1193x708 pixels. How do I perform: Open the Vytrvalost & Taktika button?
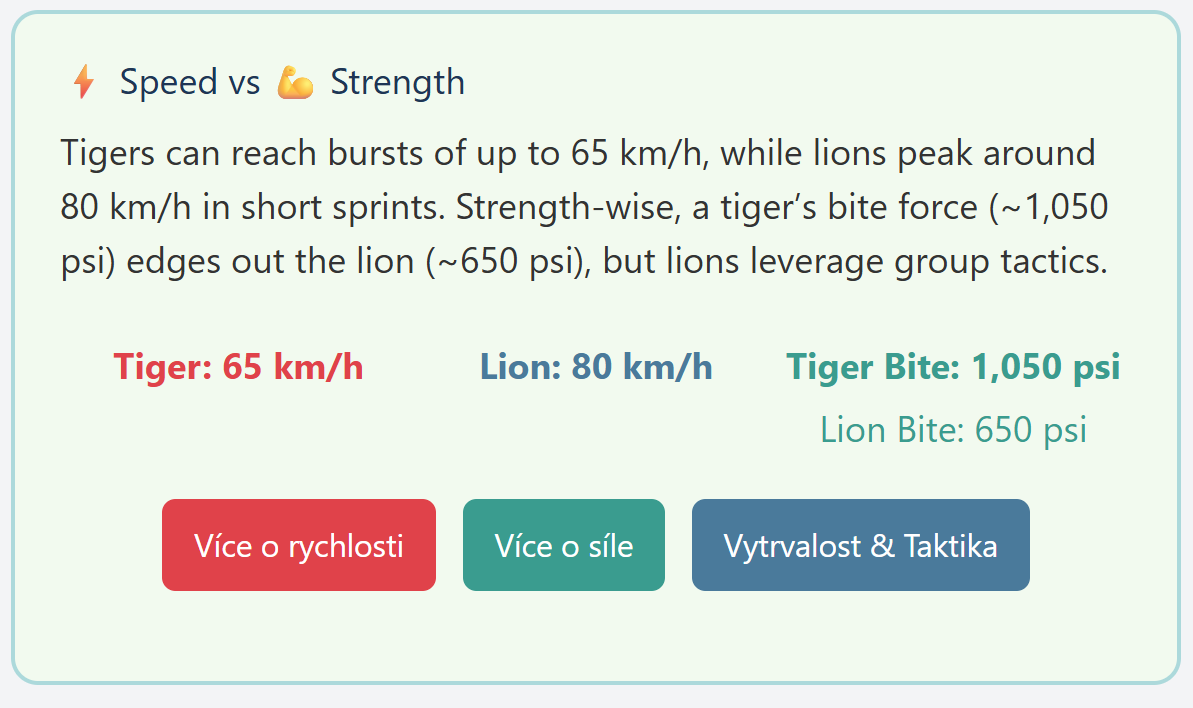[x=861, y=544]
